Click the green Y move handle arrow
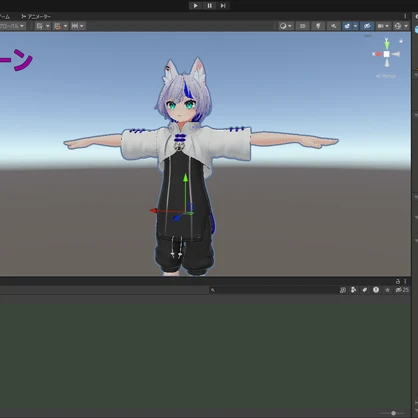Screen dimensions: 418x418 pyautogui.click(x=185, y=178)
